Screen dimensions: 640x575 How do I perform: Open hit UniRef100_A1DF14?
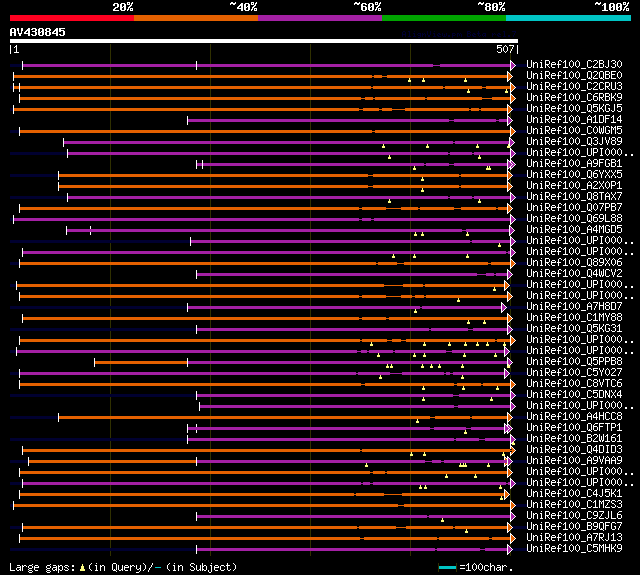574,120
